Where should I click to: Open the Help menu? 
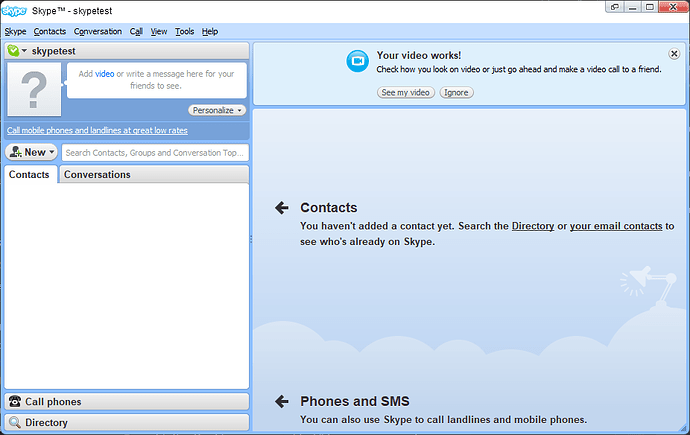click(210, 32)
